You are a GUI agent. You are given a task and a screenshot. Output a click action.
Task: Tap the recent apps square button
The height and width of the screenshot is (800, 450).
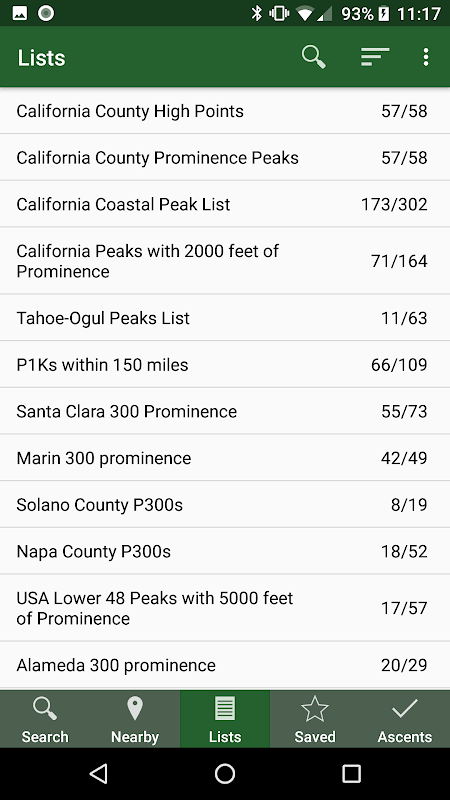(x=351, y=773)
